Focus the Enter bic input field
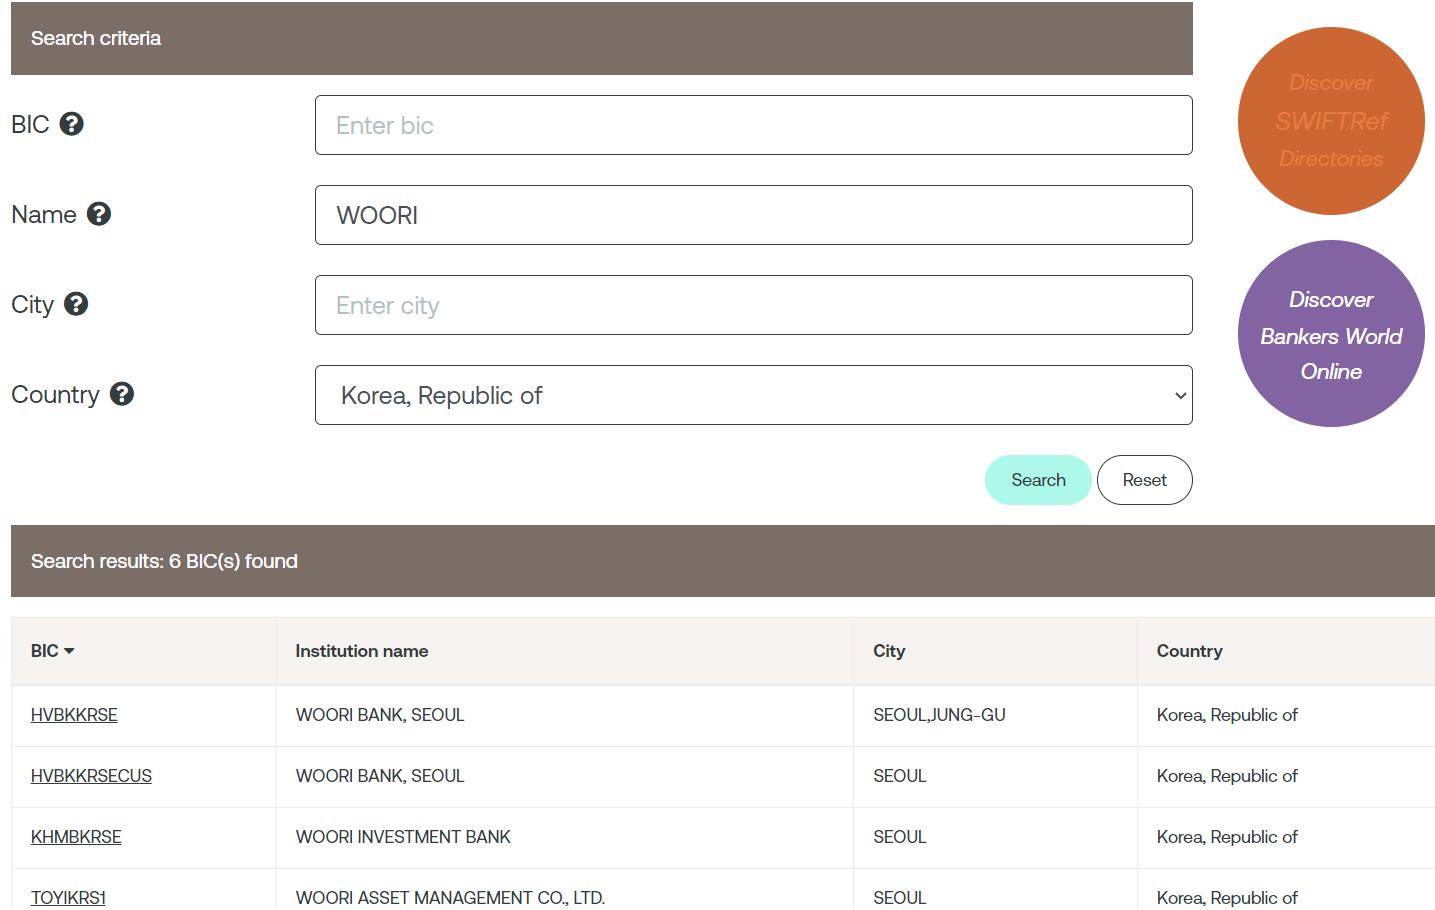 click(753, 125)
